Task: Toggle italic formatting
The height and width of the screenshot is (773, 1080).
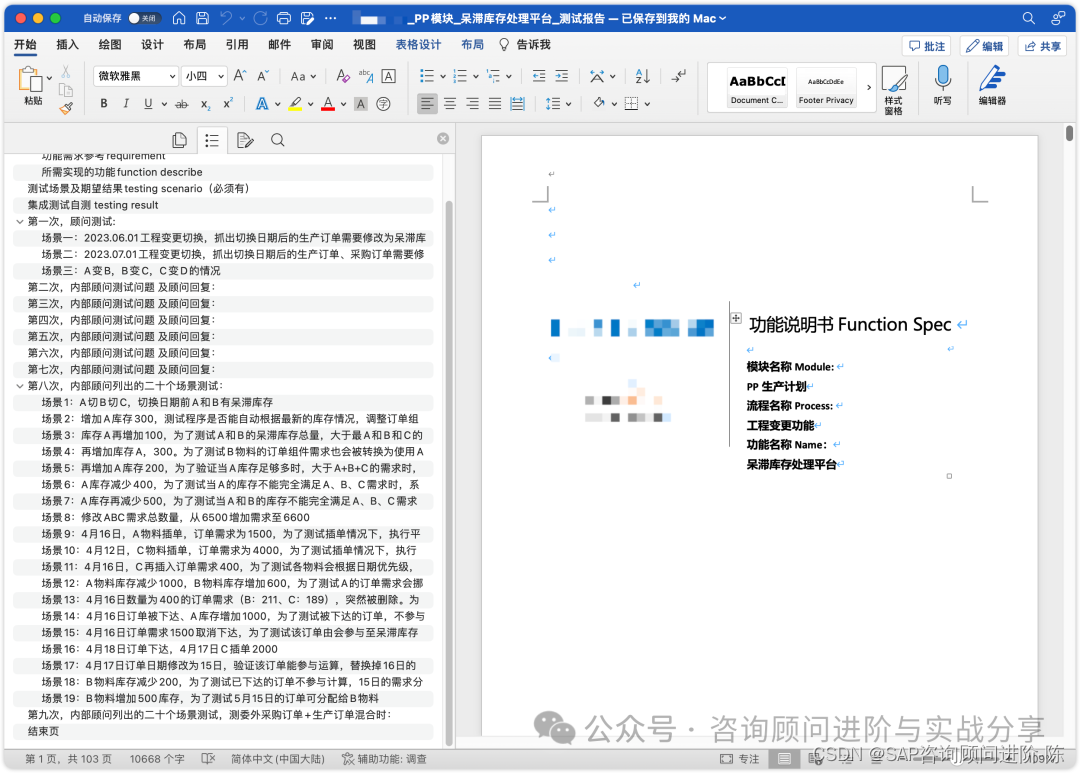Action: point(125,104)
